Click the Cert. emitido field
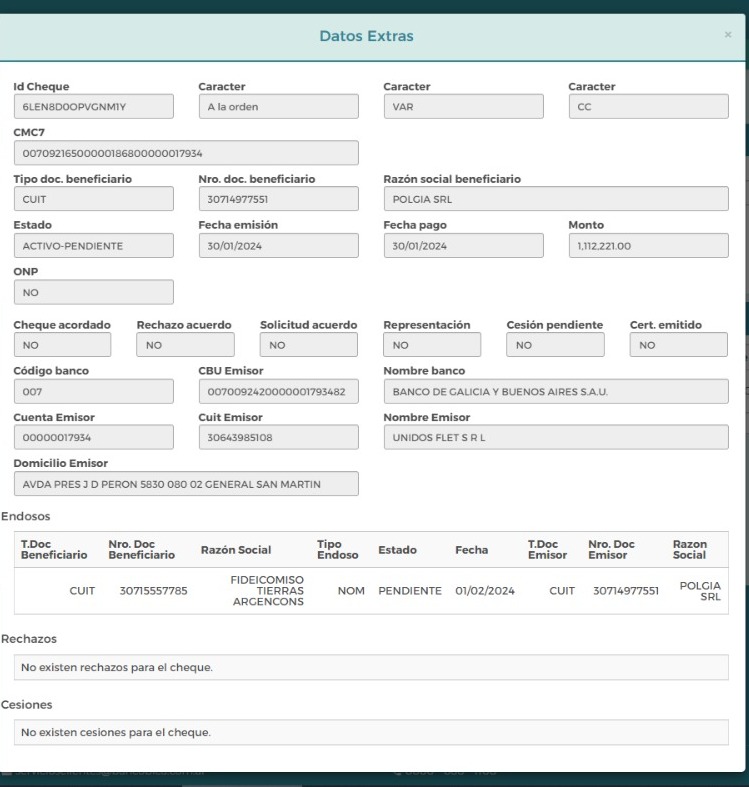This screenshot has height=787, width=749. [679, 345]
